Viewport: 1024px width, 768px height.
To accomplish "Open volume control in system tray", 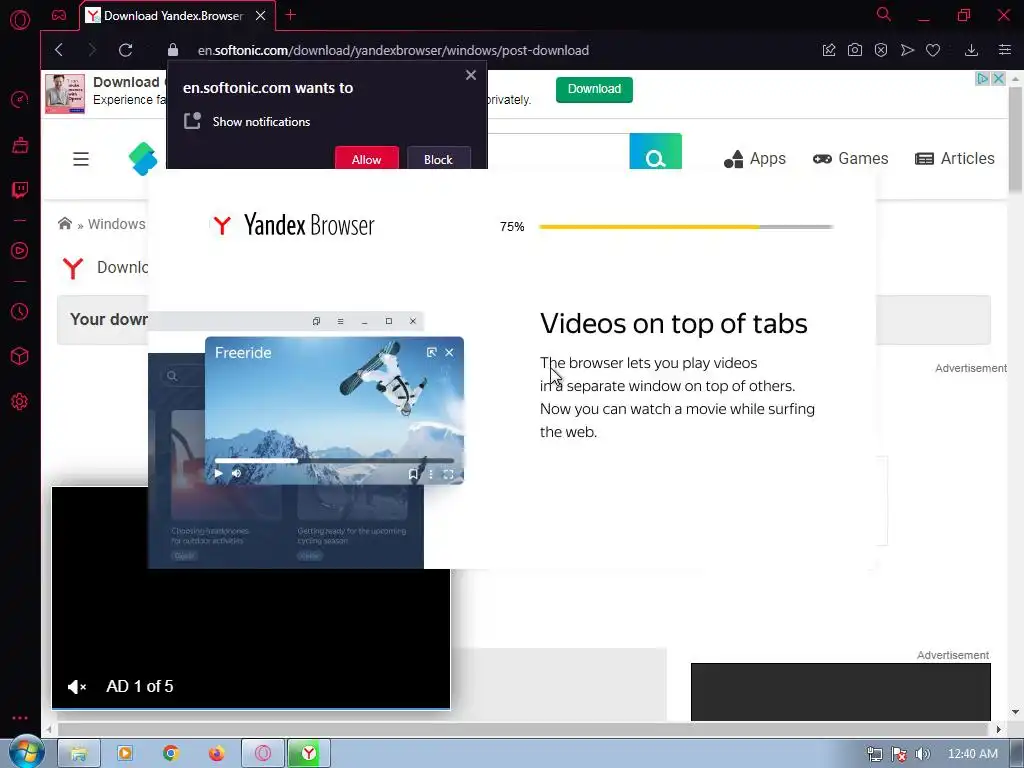I will pyautogui.click(x=923, y=754).
